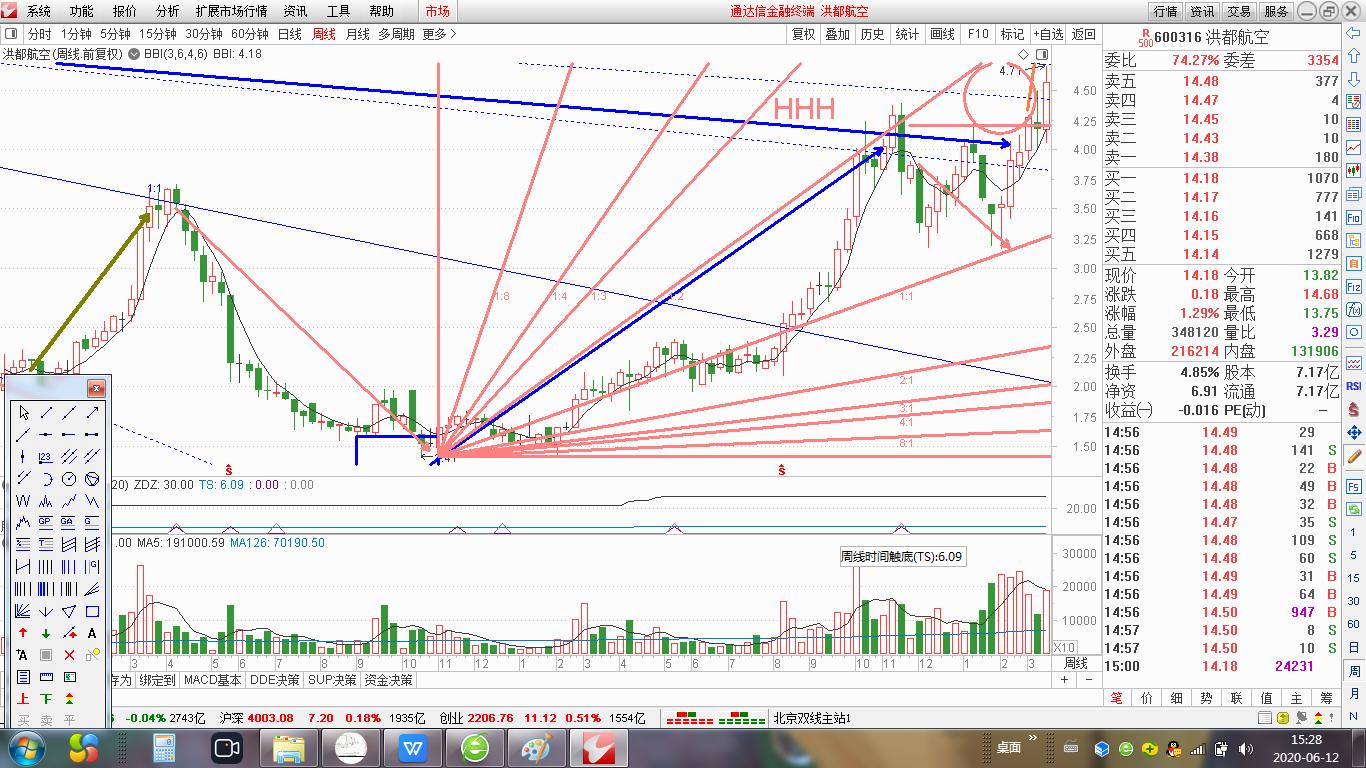Click the back arrow in right sidebar
This screenshot has height=768, width=1366.
[1354, 35]
